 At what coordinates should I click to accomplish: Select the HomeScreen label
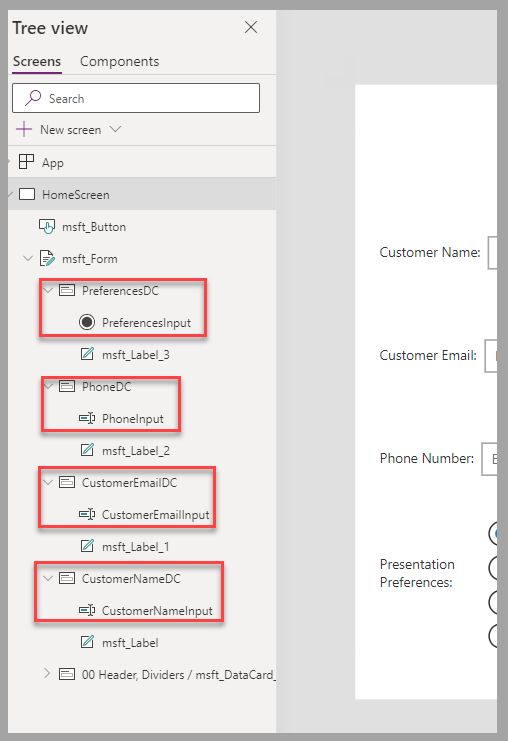click(x=76, y=195)
